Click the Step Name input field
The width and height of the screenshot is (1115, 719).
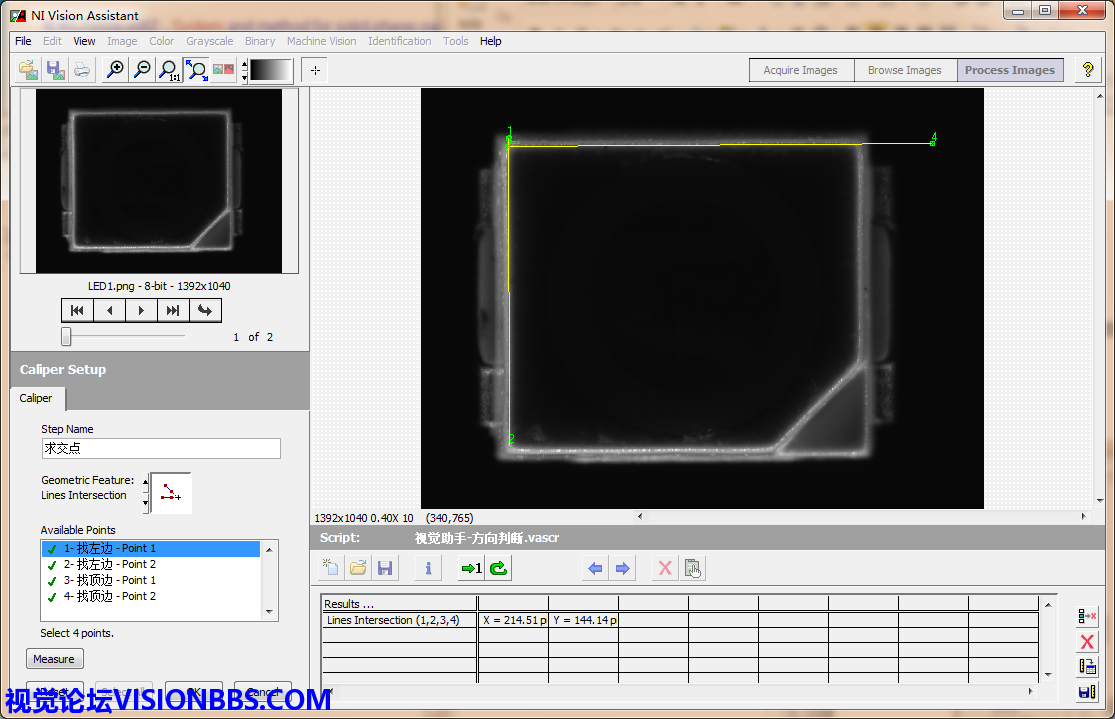[161, 449]
